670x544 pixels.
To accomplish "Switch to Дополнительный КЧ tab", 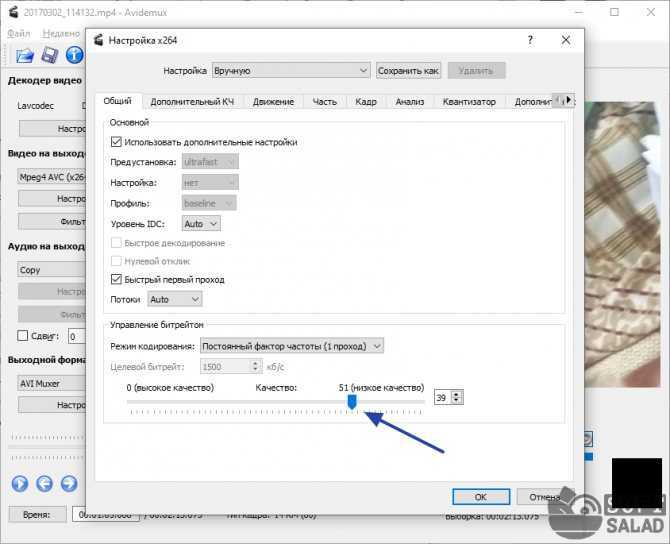I will tap(192, 102).
